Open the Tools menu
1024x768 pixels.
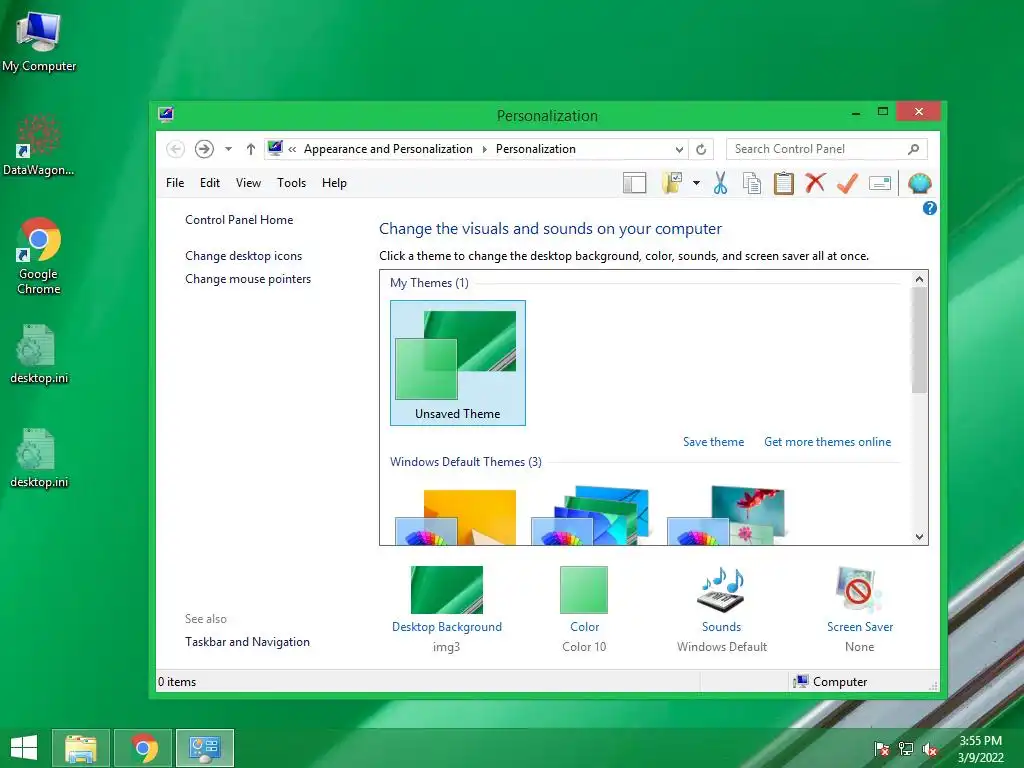click(x=291, y=183)
